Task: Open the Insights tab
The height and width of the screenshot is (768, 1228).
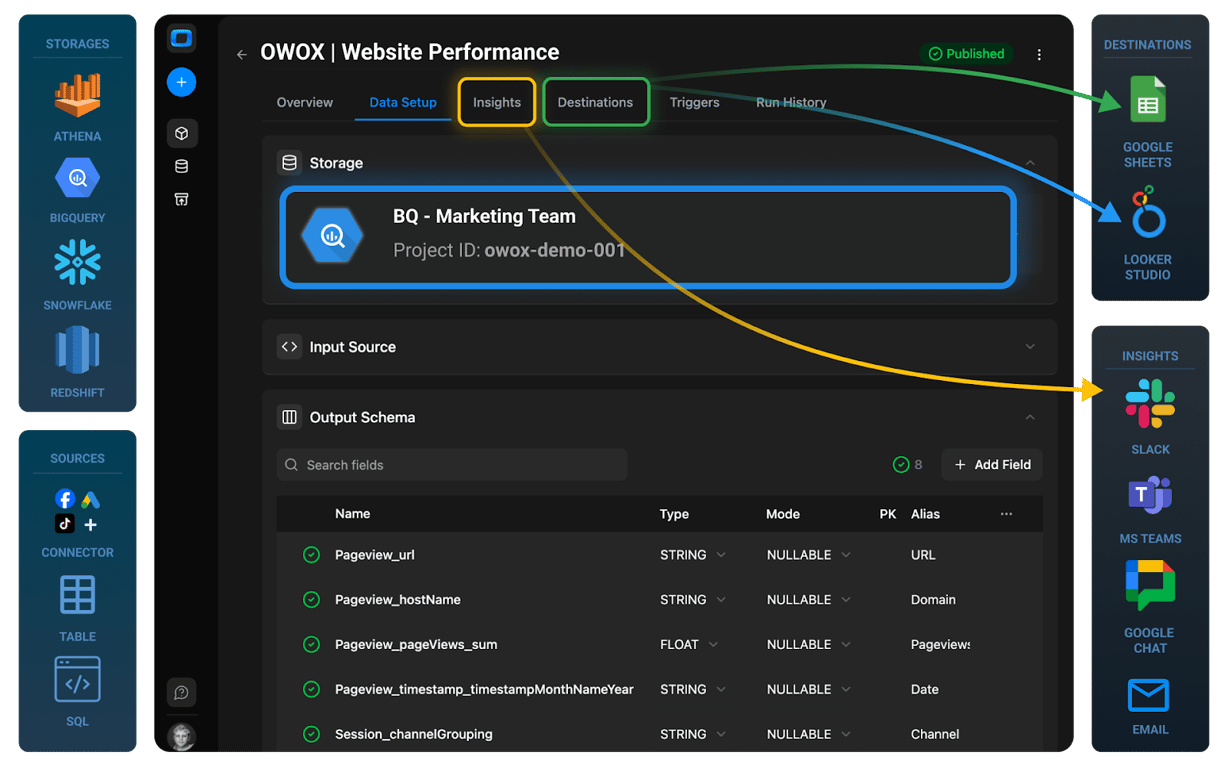Action: click(497, 102)
